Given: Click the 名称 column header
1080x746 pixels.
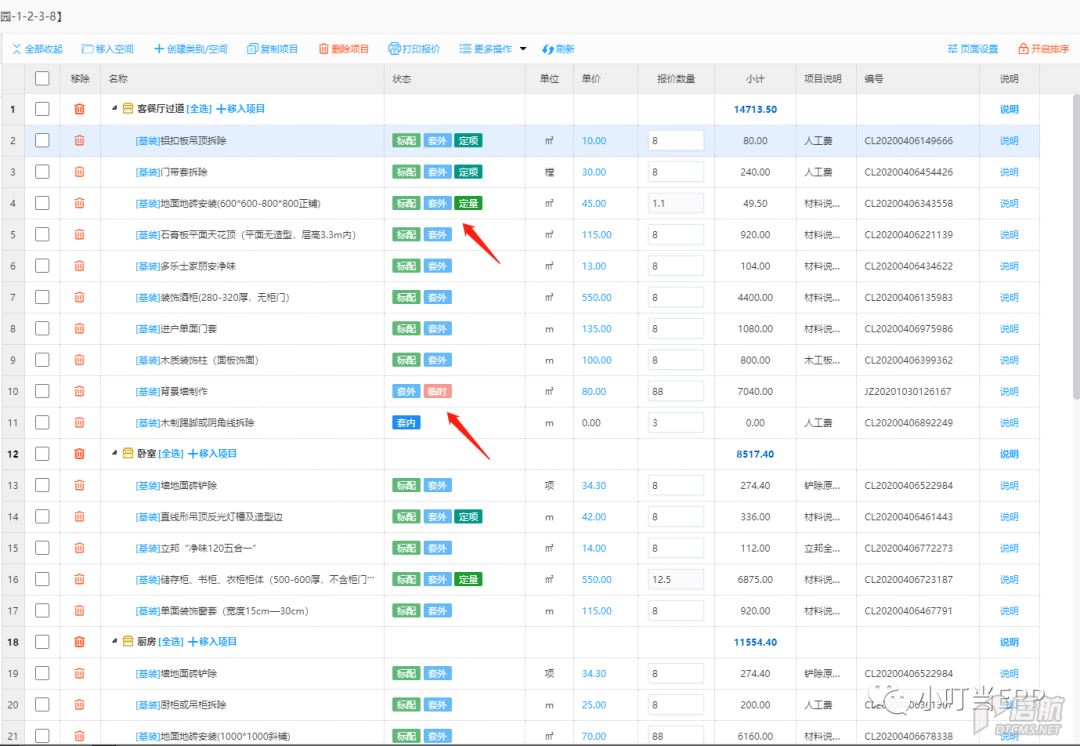Looking at the screenshot, I should pos(242,79).
